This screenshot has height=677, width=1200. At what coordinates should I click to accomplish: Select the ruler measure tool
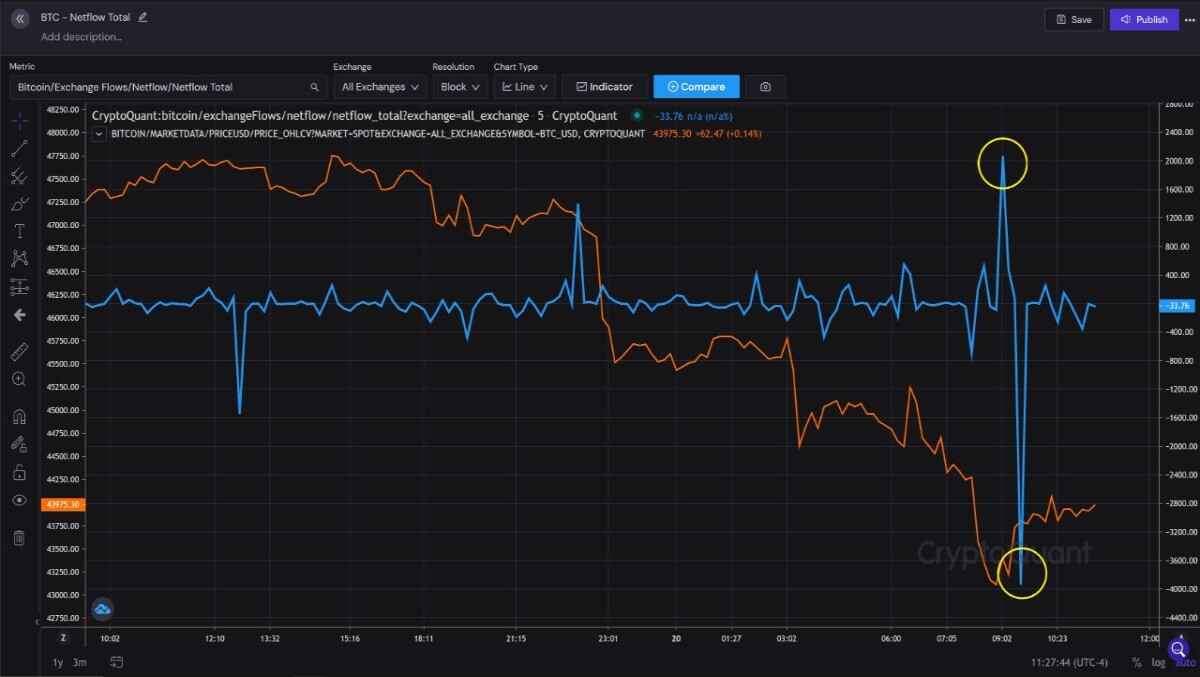pos(19,352)
